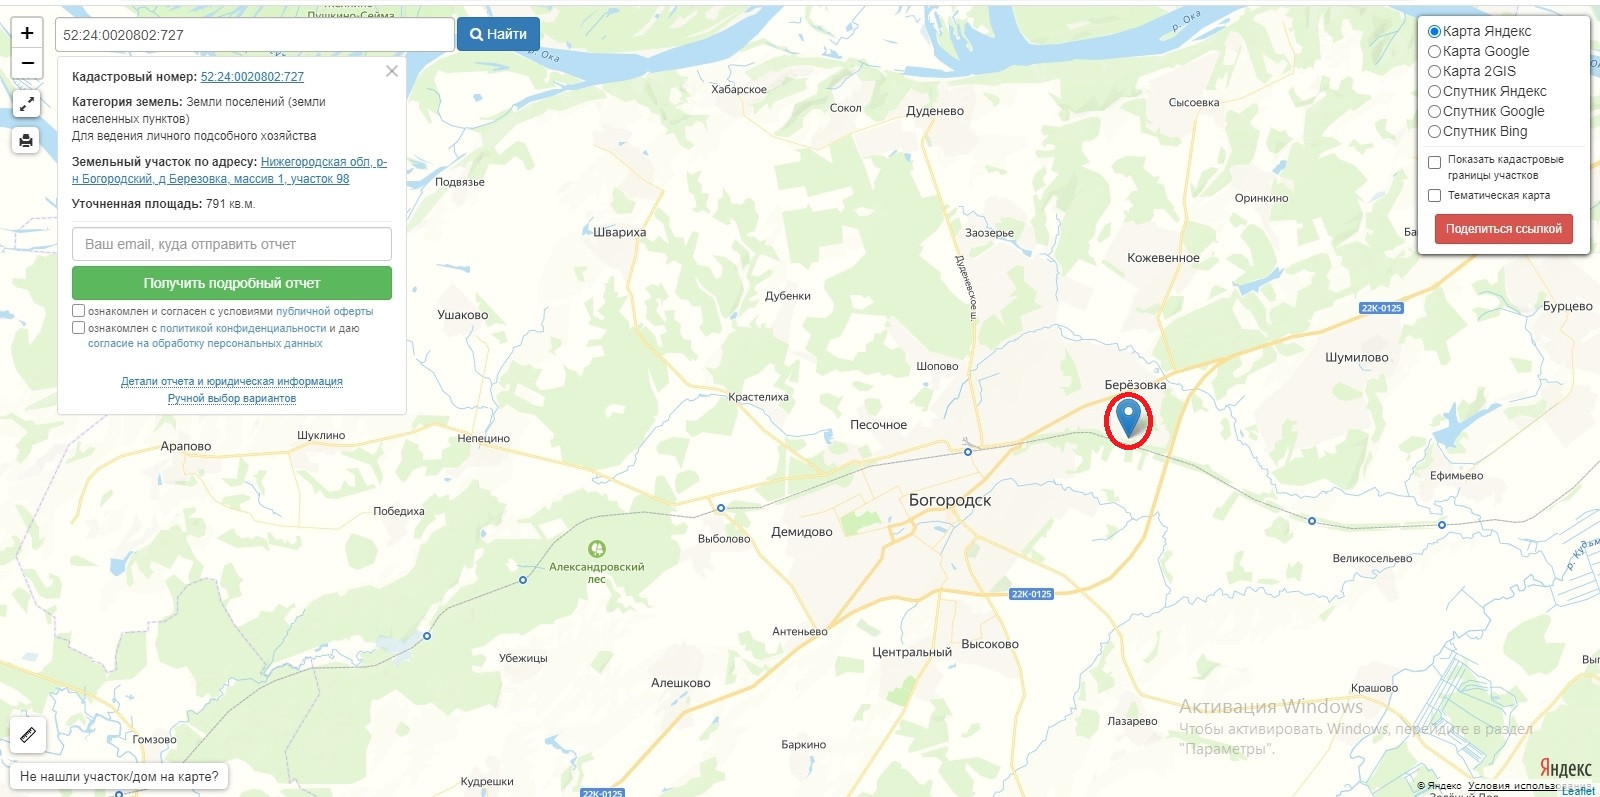Close the cadastral info panel
This screenshot has height=797, width=1600.
pos(392,71)
